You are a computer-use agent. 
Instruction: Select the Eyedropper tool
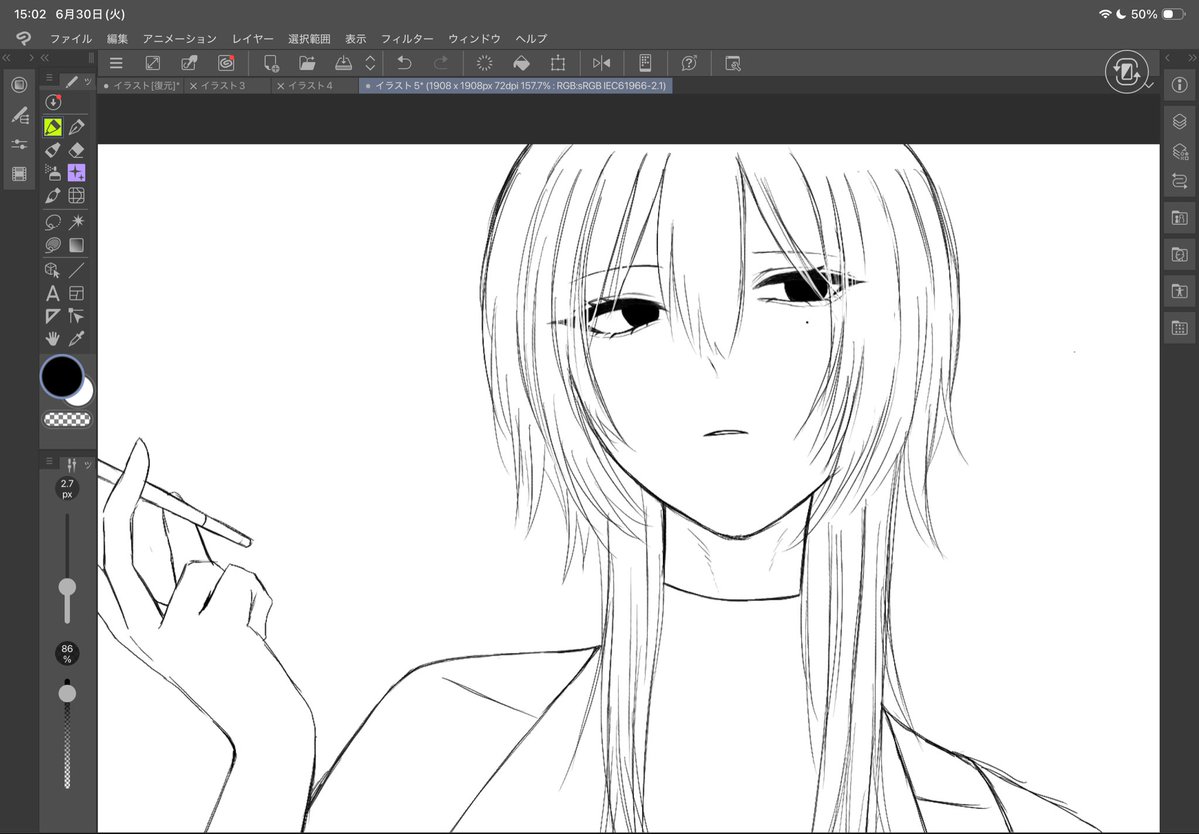pos(76,339)
